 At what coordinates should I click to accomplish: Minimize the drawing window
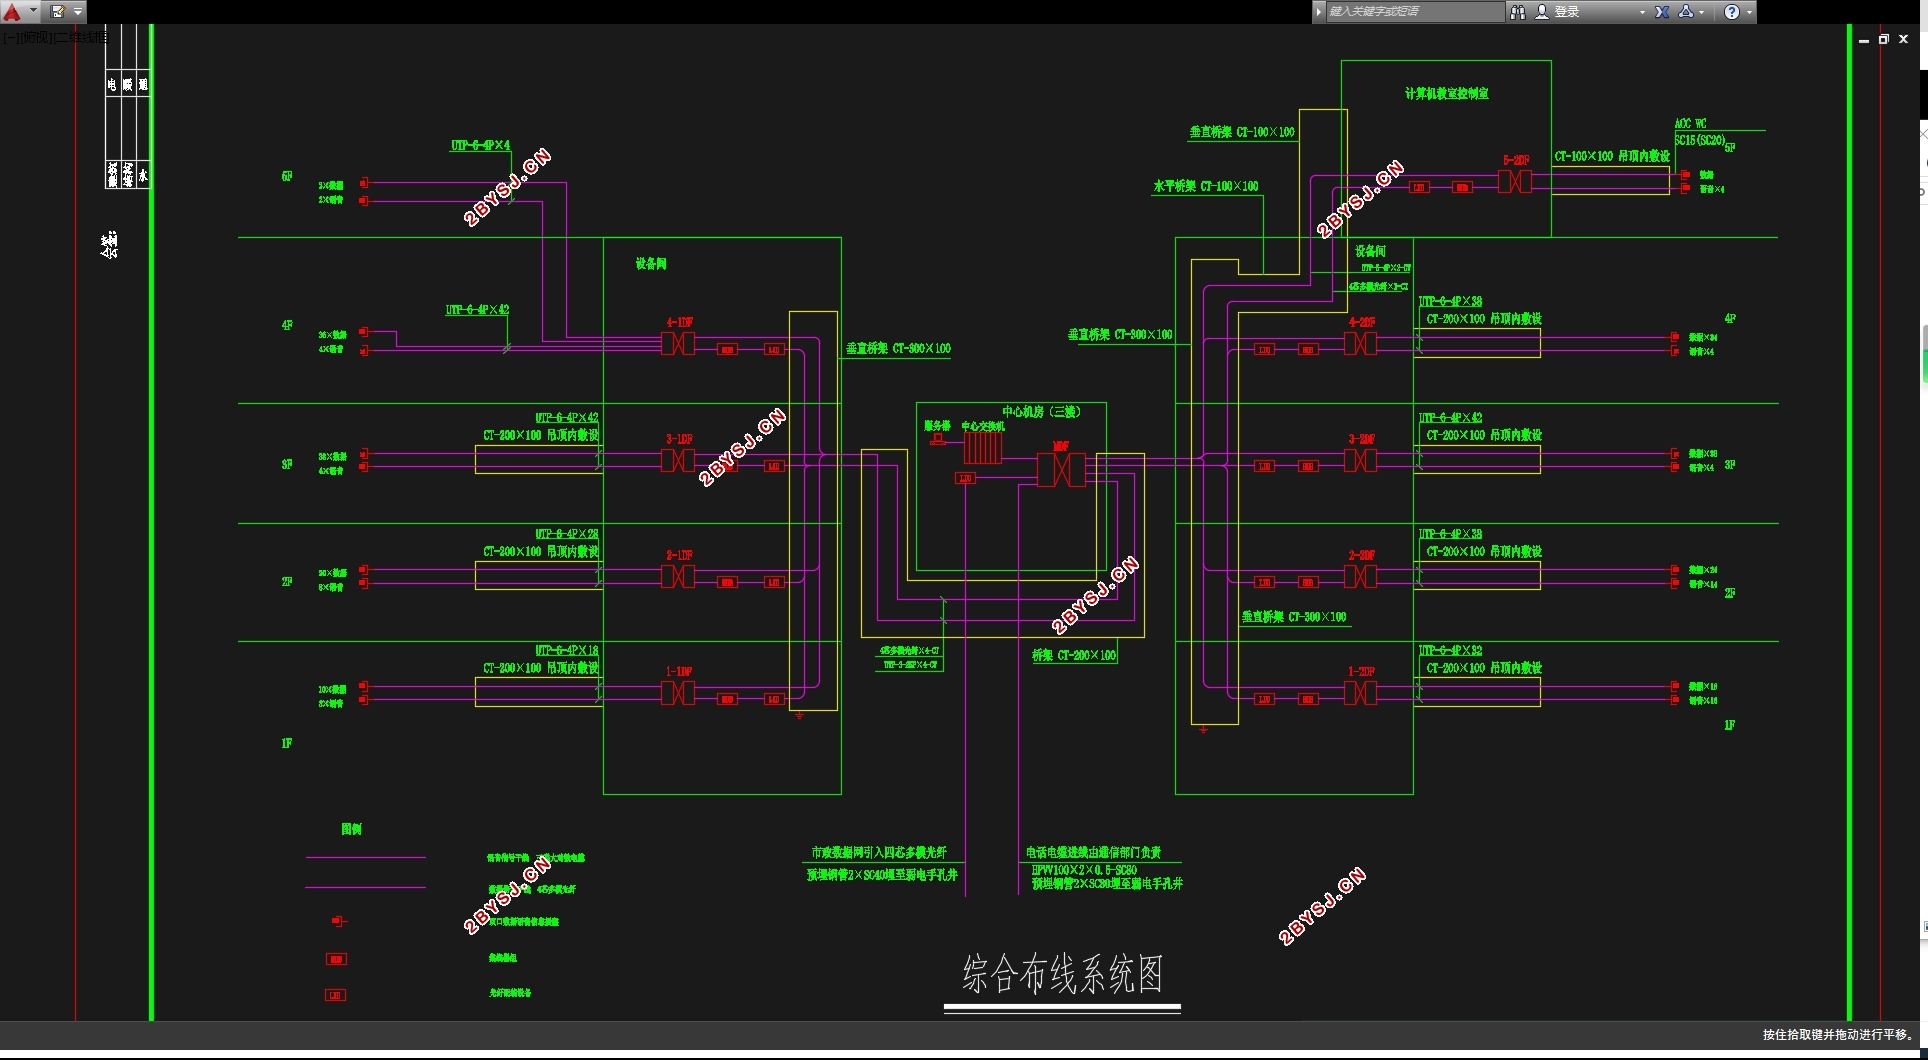(x=1864, y=40)
